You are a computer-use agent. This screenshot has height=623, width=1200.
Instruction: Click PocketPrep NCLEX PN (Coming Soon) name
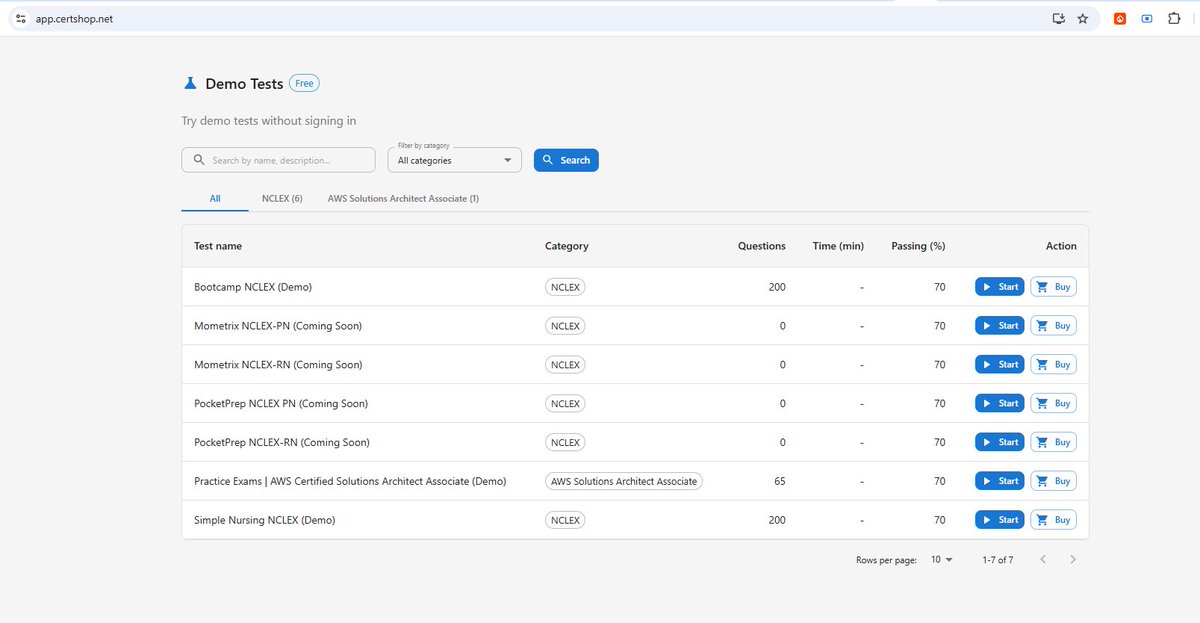pyautogui.click(x=281, y=404)
